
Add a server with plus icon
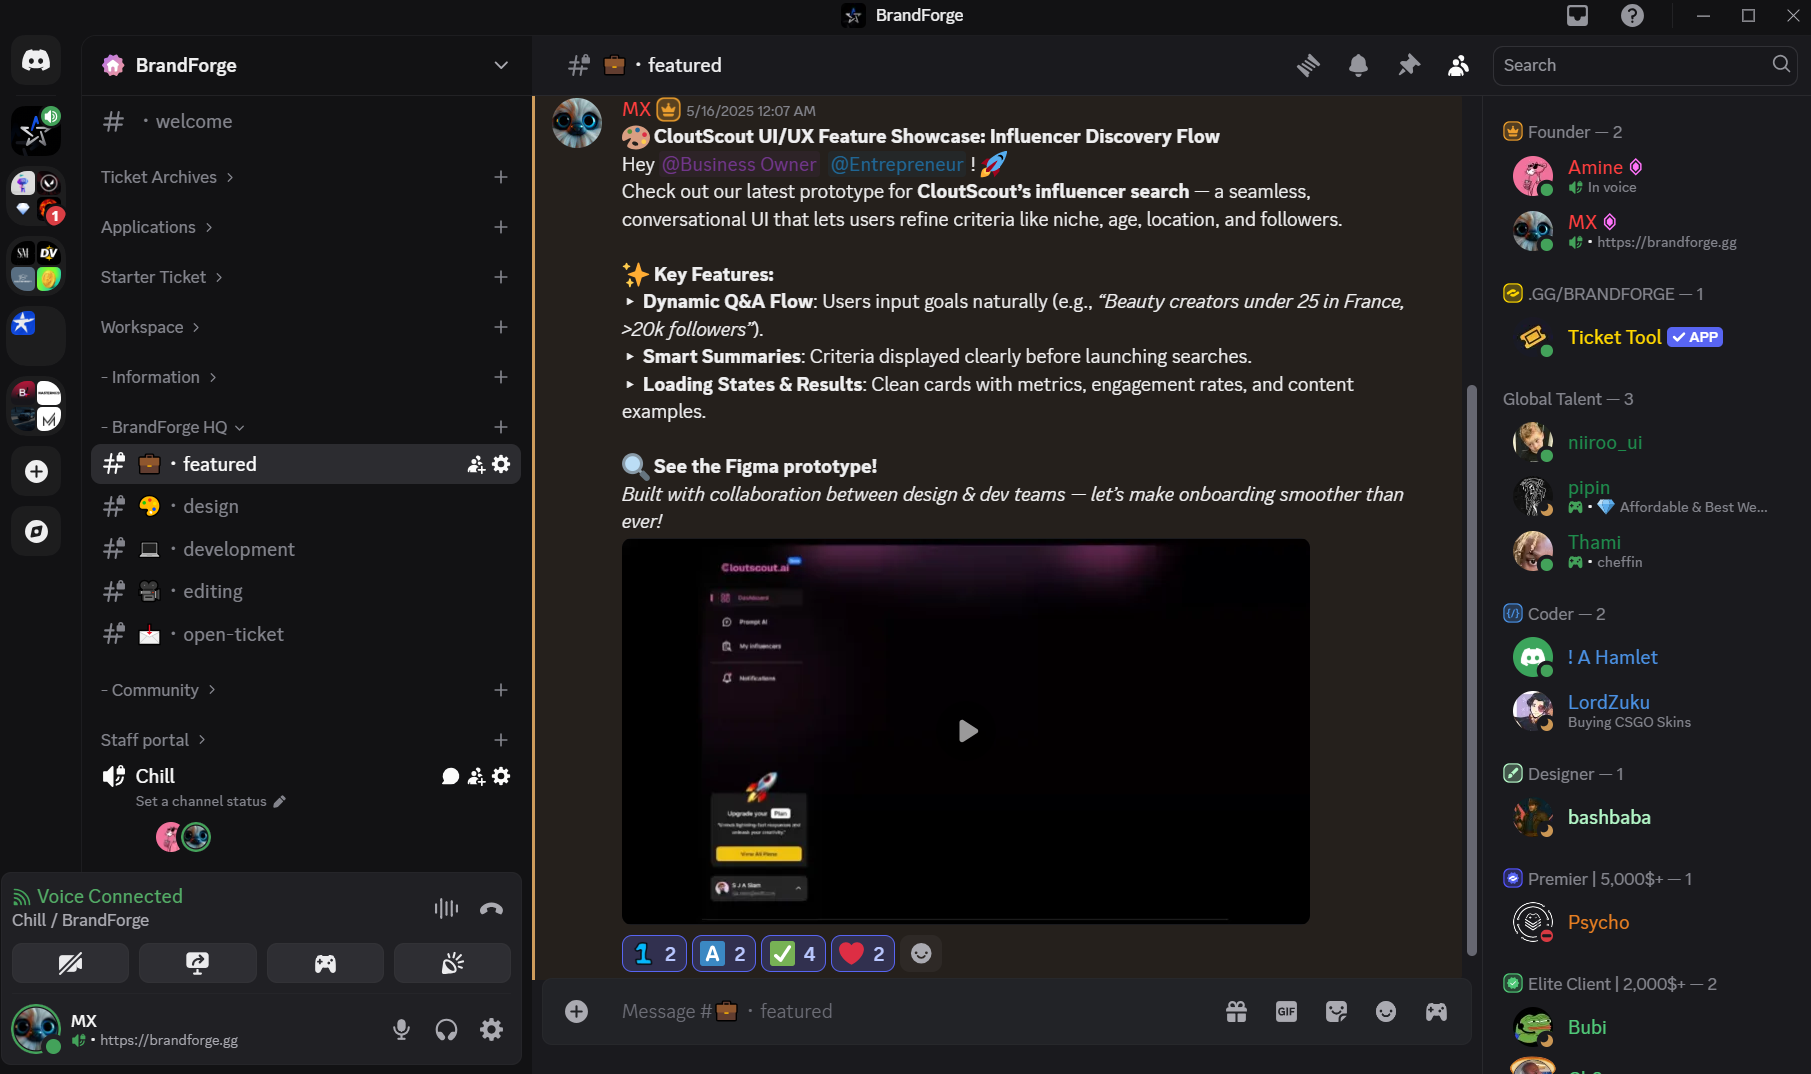point(36,471)
